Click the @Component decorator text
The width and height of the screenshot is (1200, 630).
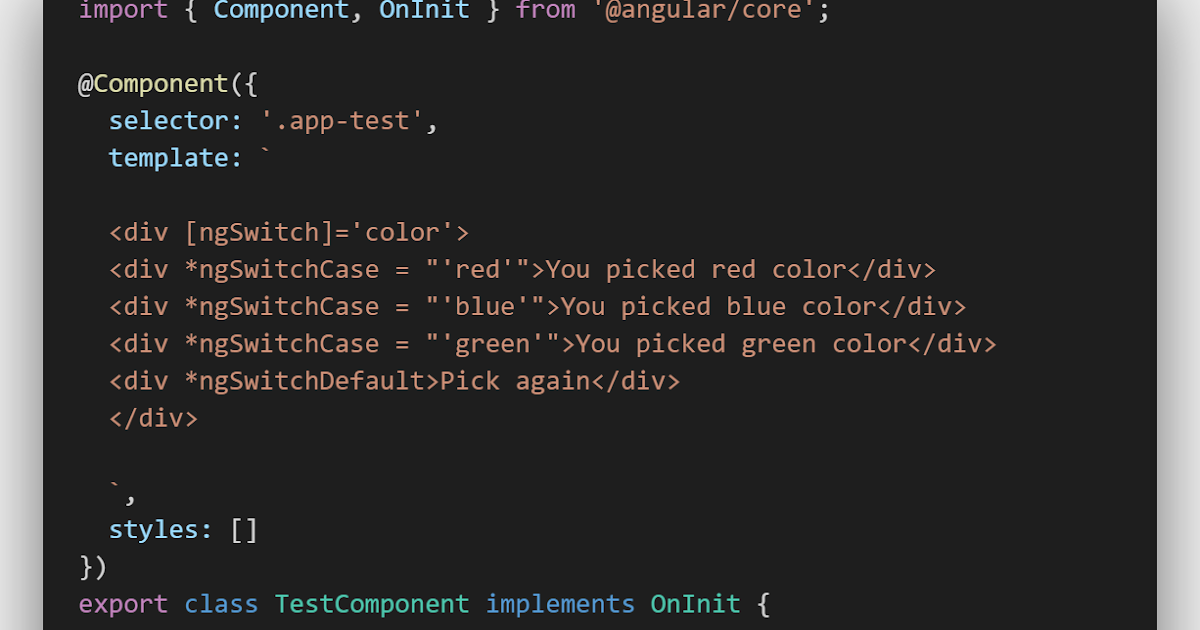point(154,84)
